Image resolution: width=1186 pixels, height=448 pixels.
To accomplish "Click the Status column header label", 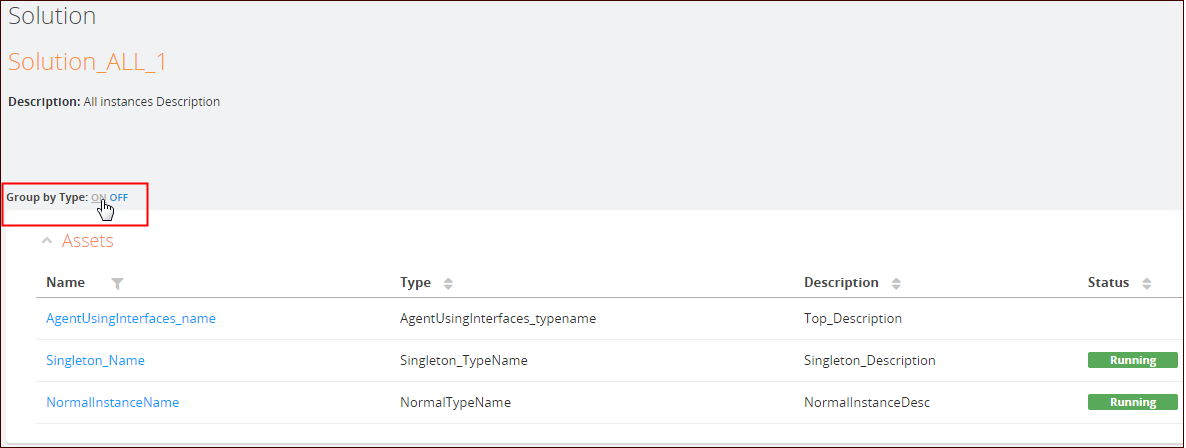I will [x=1108, y=282].
